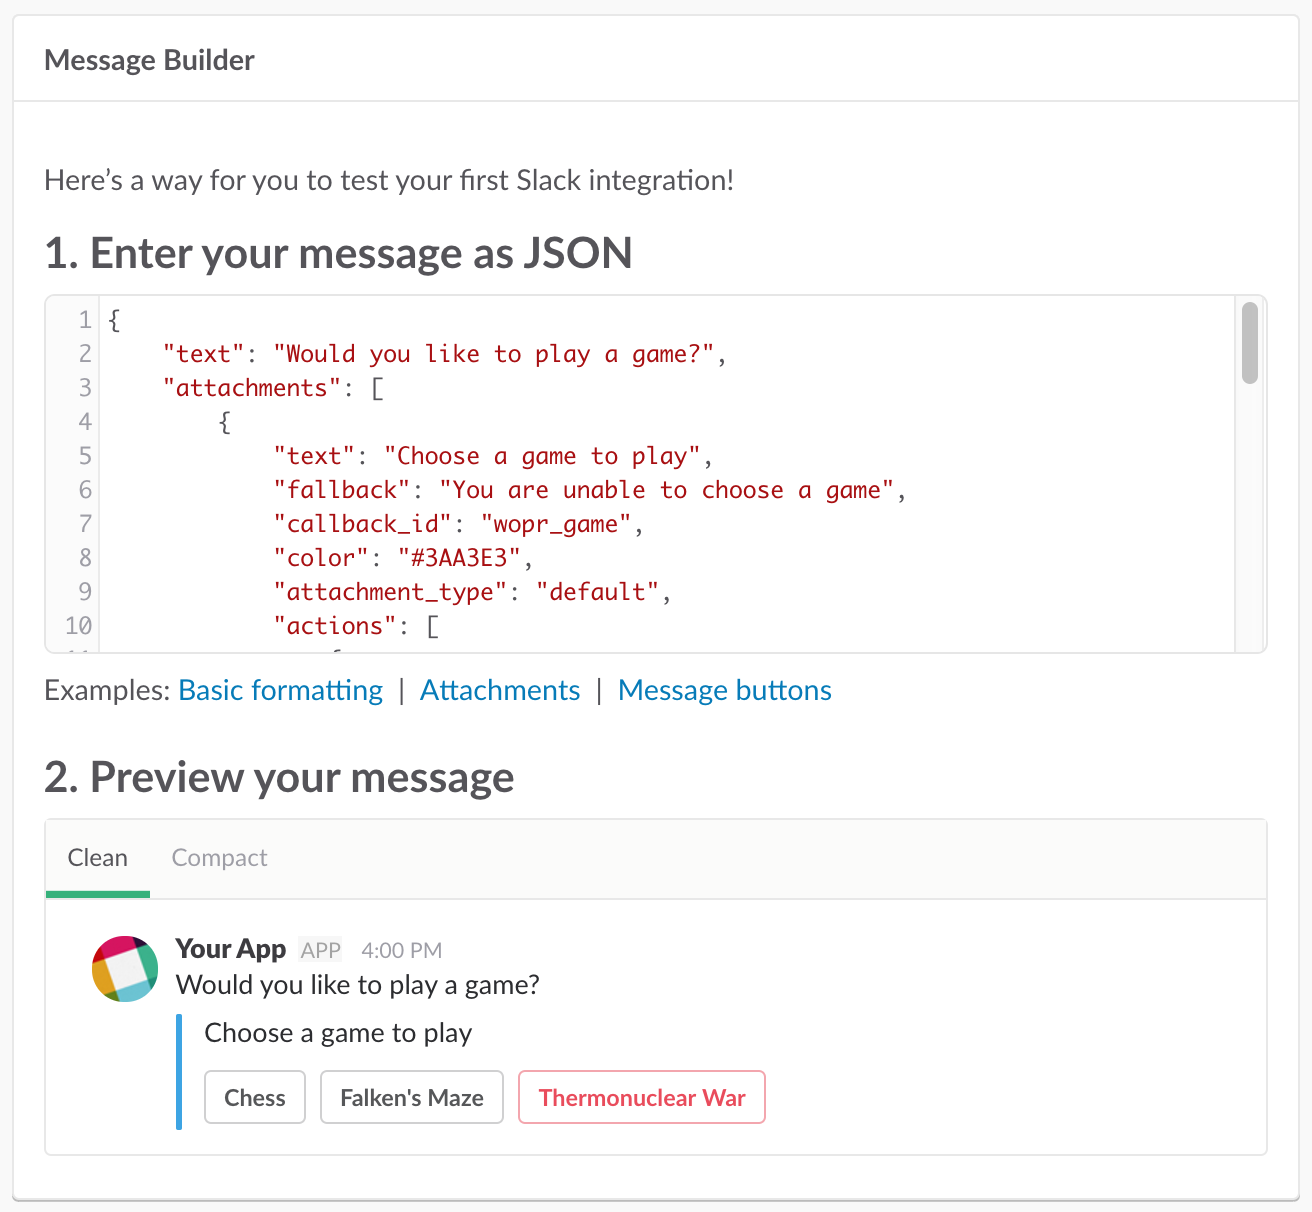Viewport: 1312px width, 1212px height.
Task: Click the Message Builder heading
Action: pyautogui.click(x=148, y=59)
